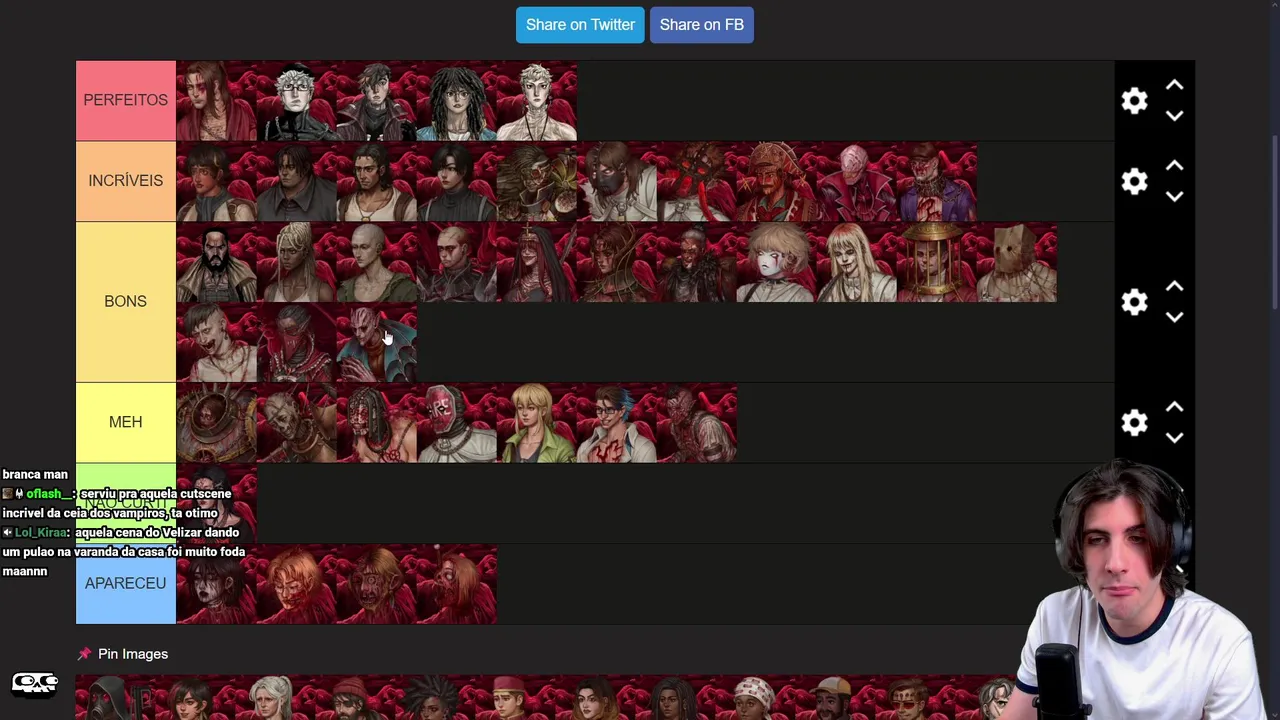Screen dimensions: 1280x720
Task: Click the Pin Images pushpin icon
Action: 84,654
